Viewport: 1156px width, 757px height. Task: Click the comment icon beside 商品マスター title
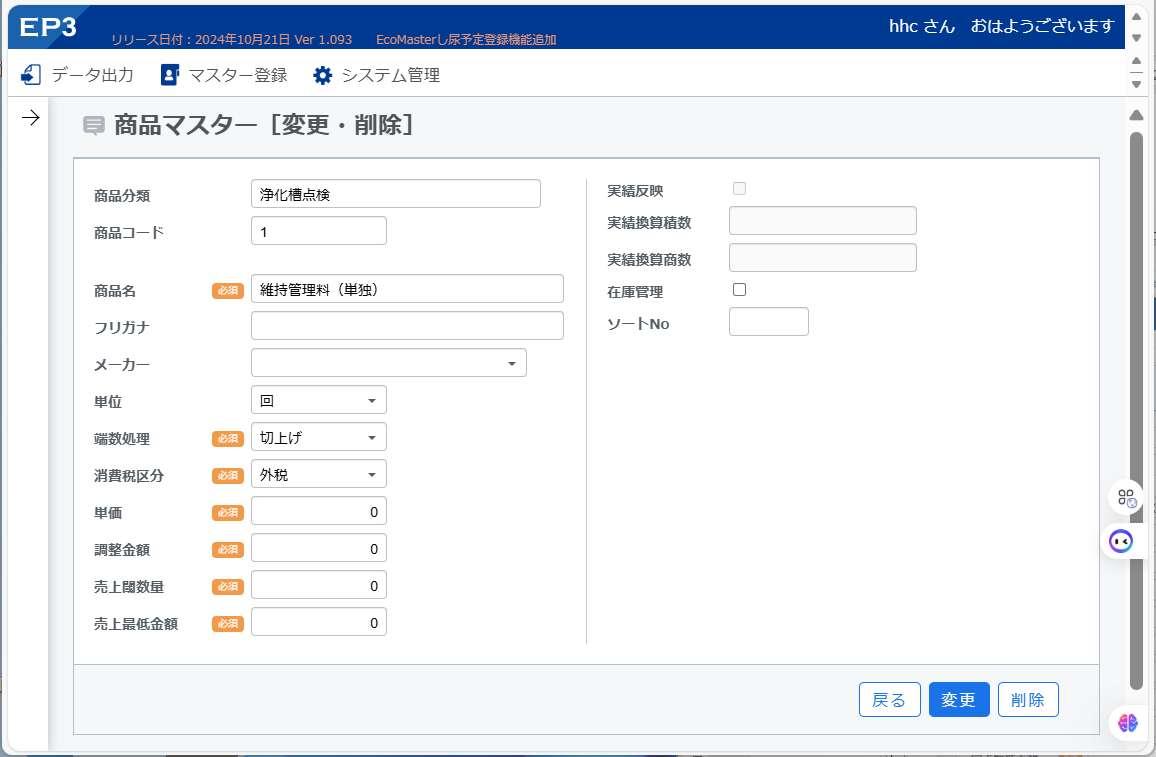[x=94, y=125]
